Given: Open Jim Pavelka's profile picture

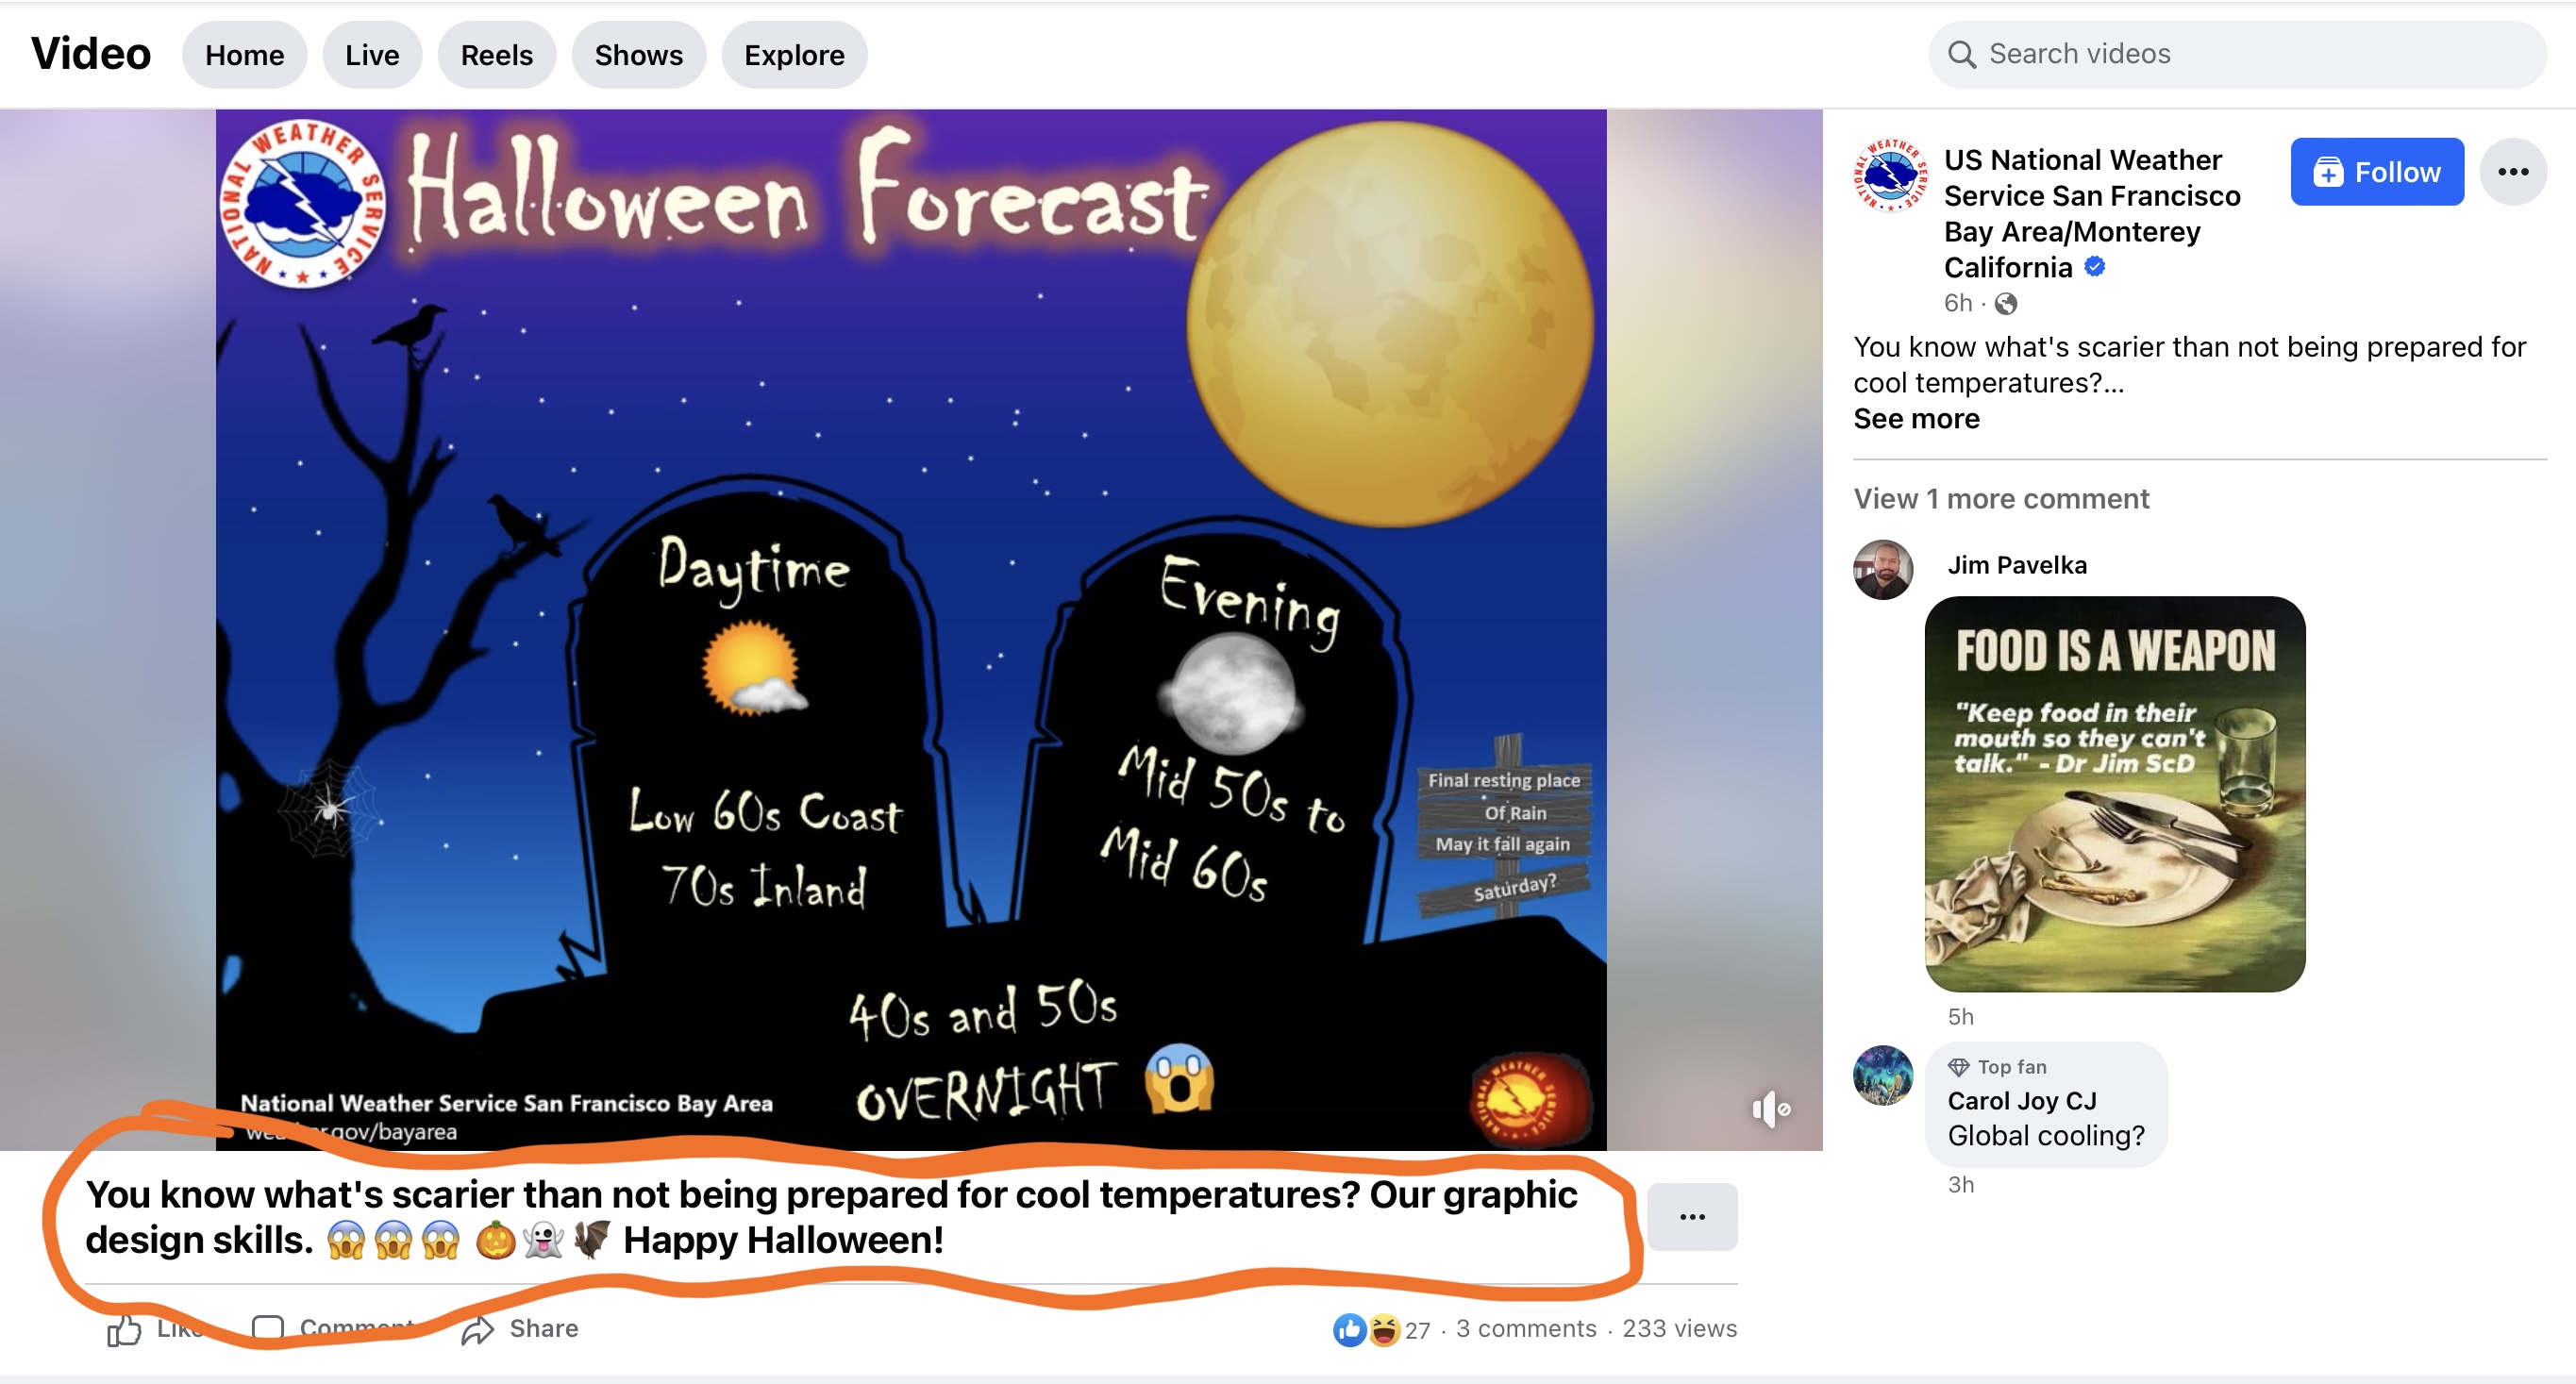Looking at the screenshot, I should [1883, 569].
